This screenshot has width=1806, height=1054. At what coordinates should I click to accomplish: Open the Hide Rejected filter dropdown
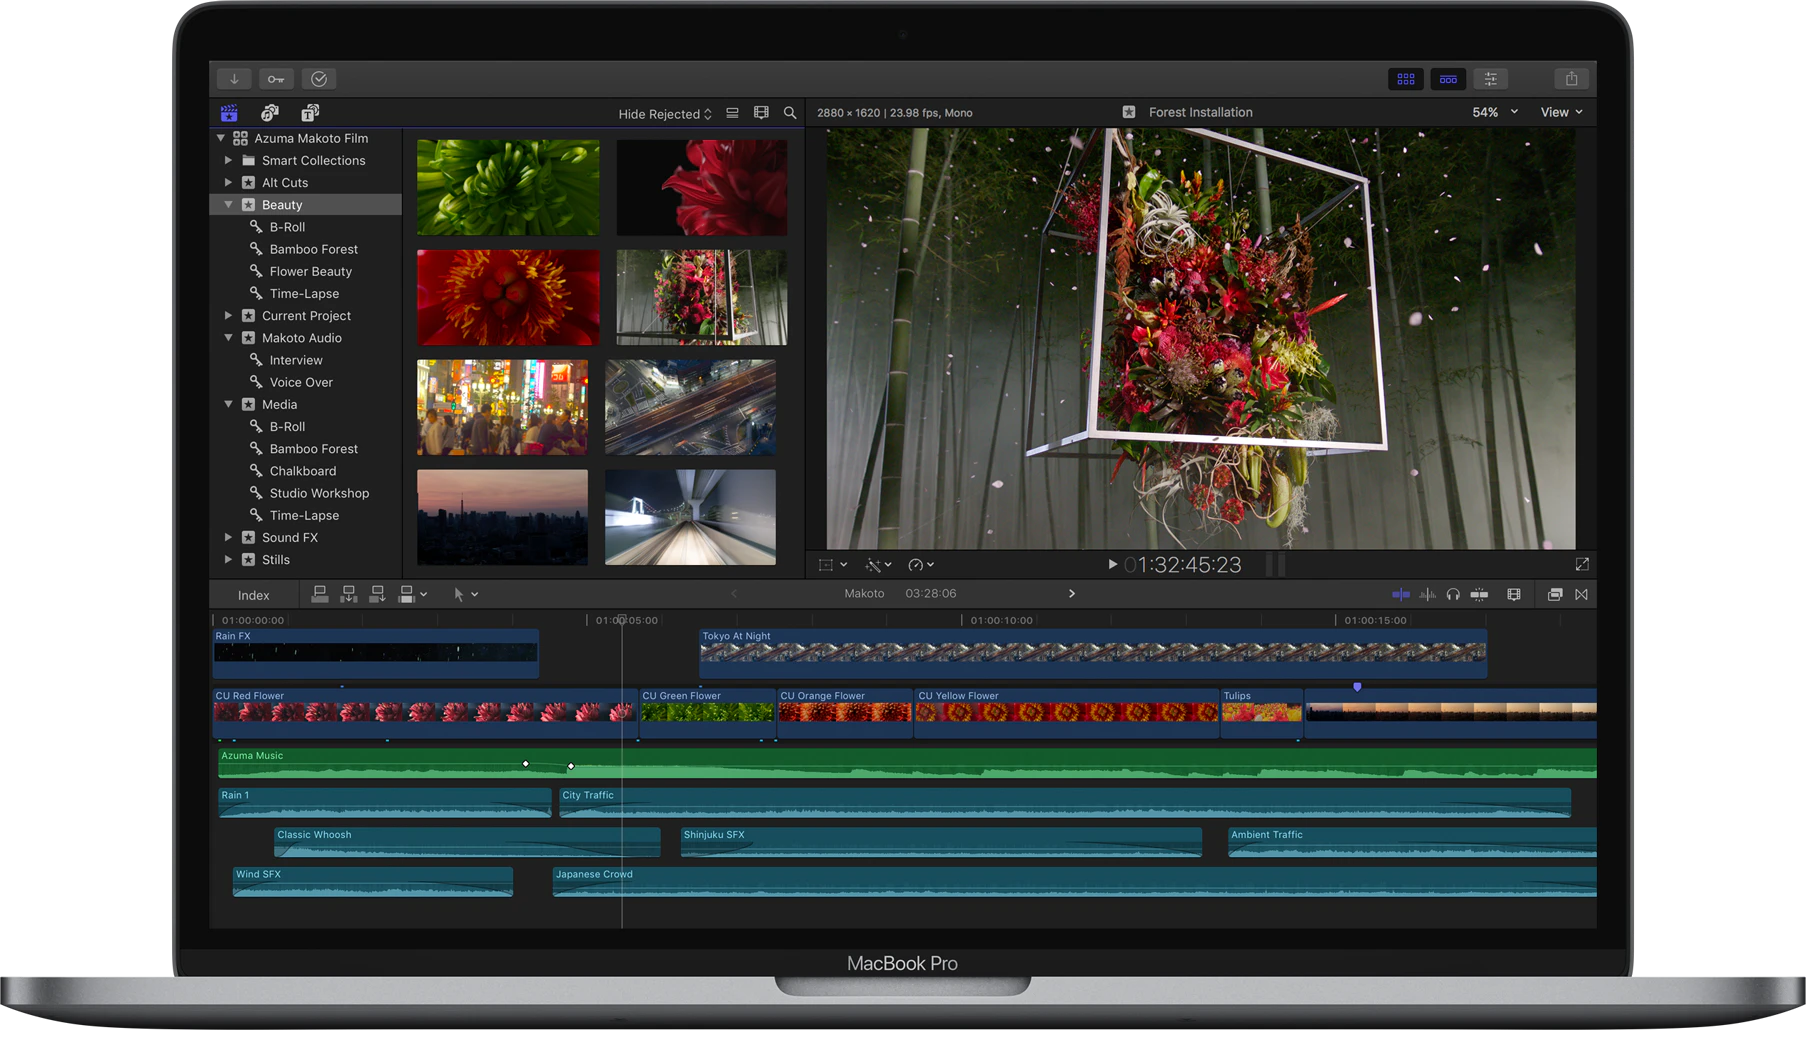(x=663, y=113)
